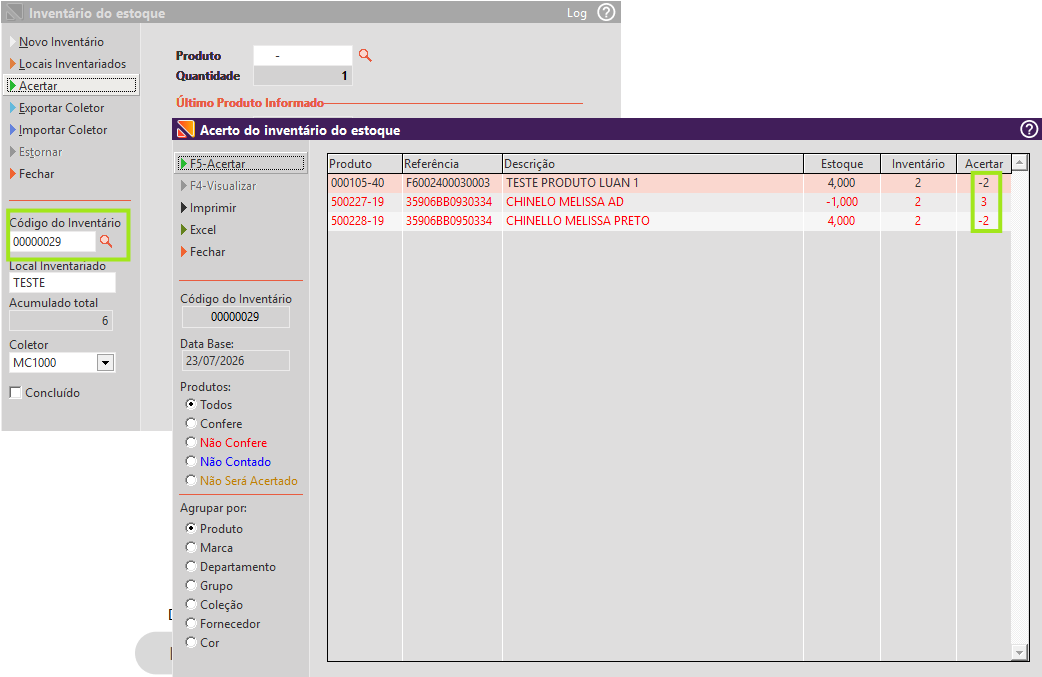Click the grid scrollbar down arrow
1042x677 pixels.
tap(1019, 652)
